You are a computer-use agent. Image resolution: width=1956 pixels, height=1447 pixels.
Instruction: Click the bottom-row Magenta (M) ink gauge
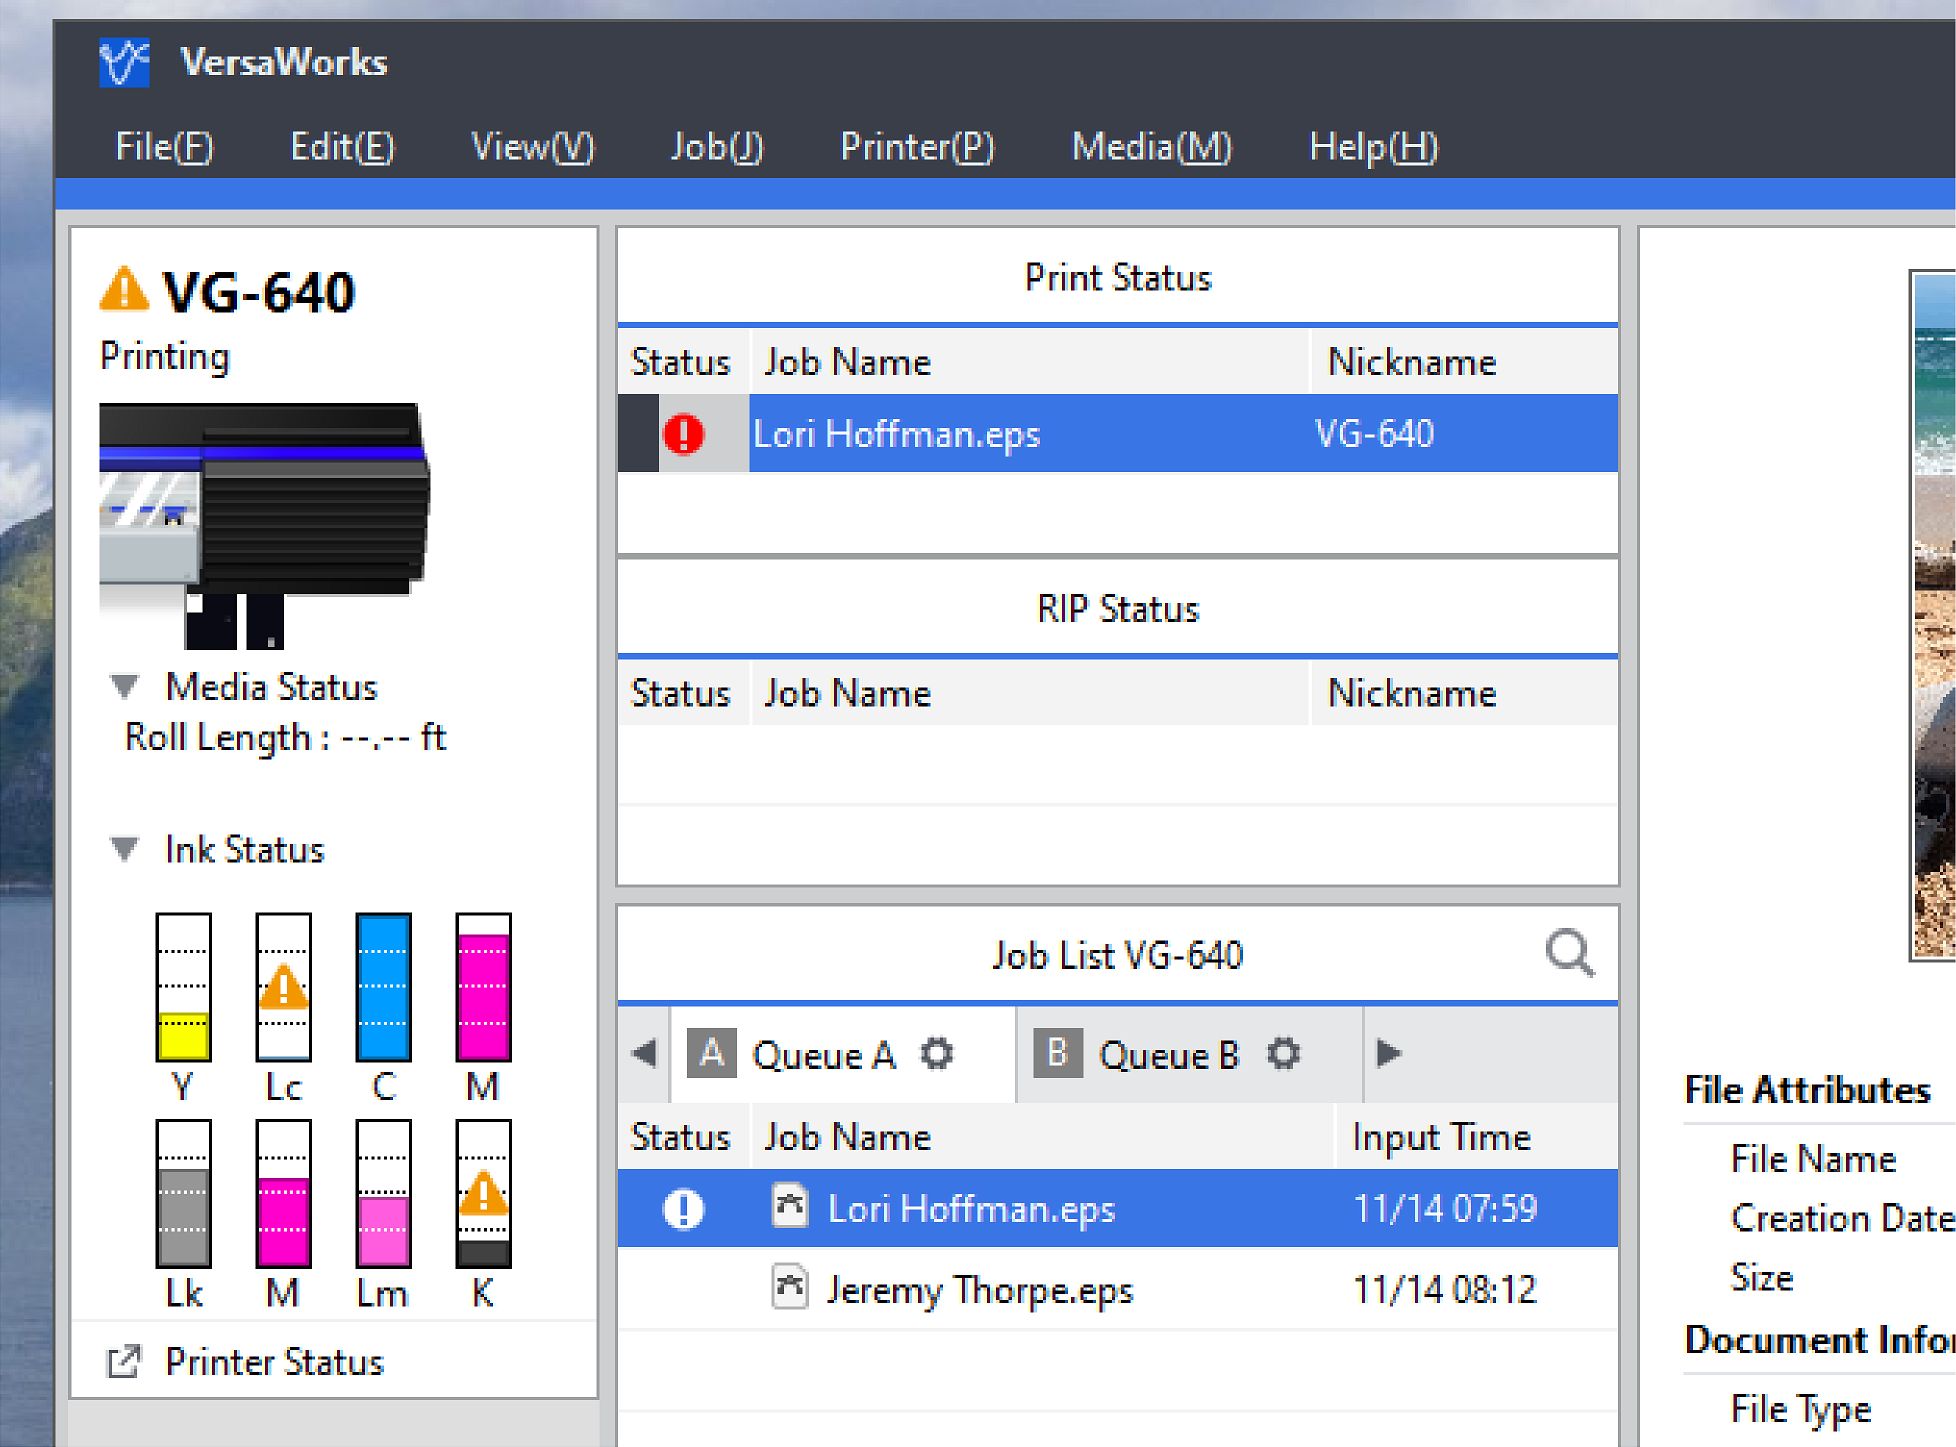[x=284, y=1193]
